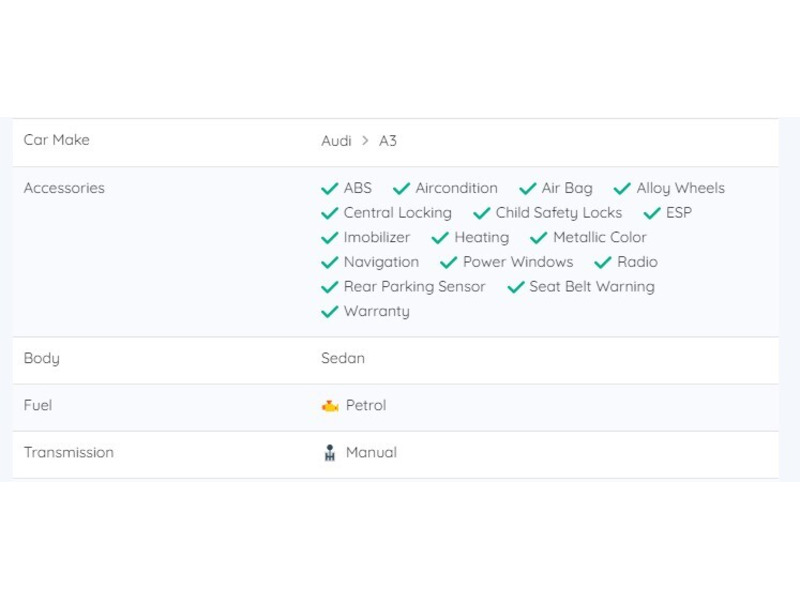The height and width of the screenshot is (600, 800).
Task: Click the checkmark icon beside Rear Parking Sensor
Action: 330,287
